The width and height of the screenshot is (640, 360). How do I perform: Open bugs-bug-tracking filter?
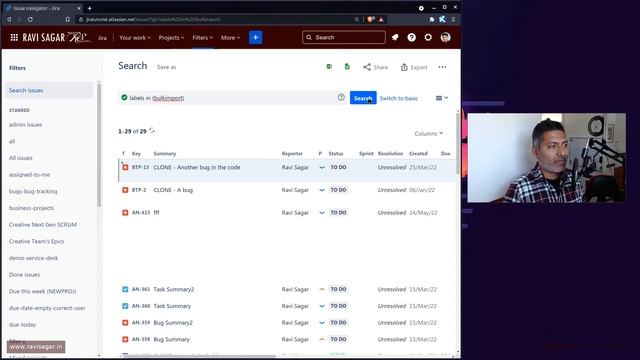point(33,191)
